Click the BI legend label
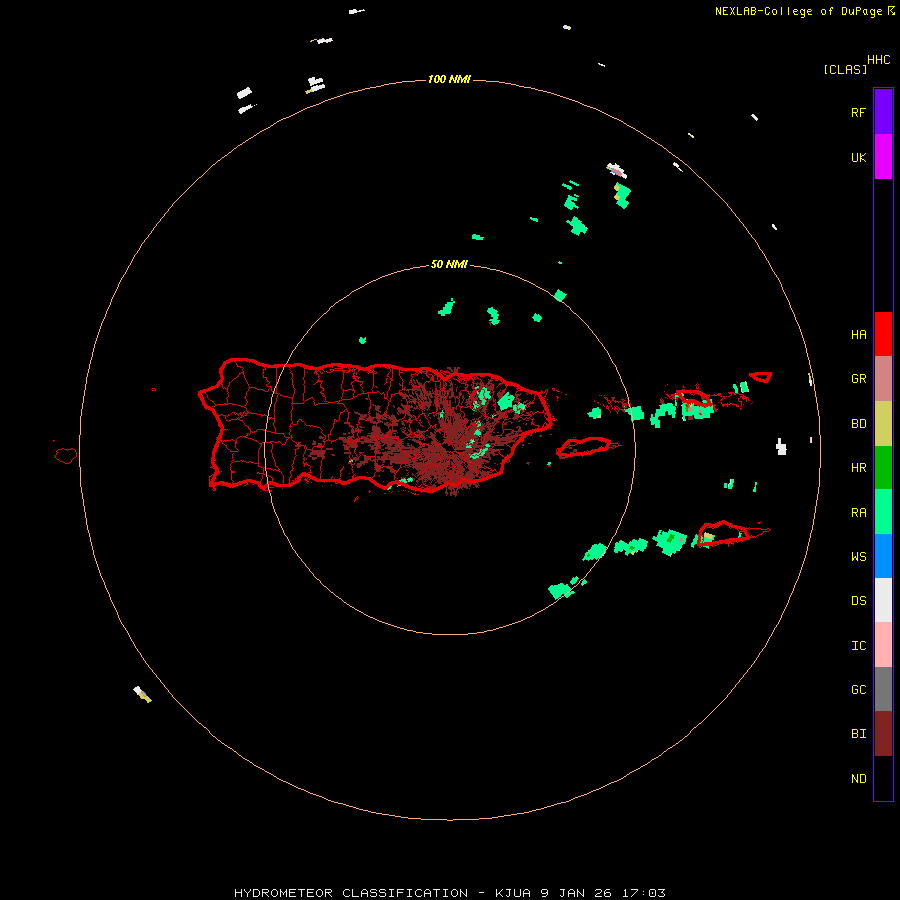 858,734
